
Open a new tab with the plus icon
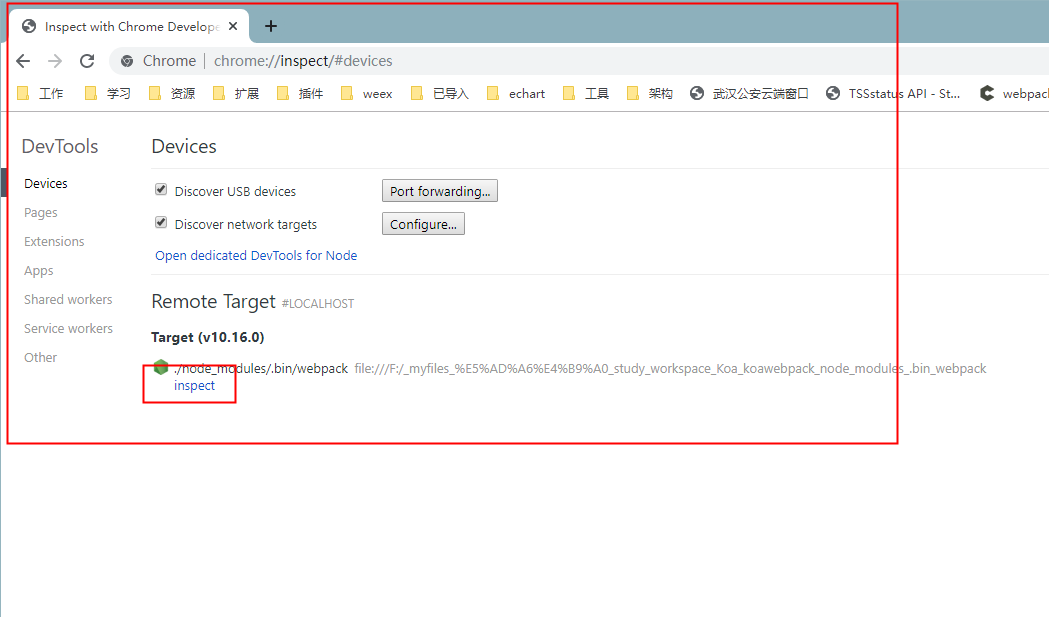pos(270,26)
